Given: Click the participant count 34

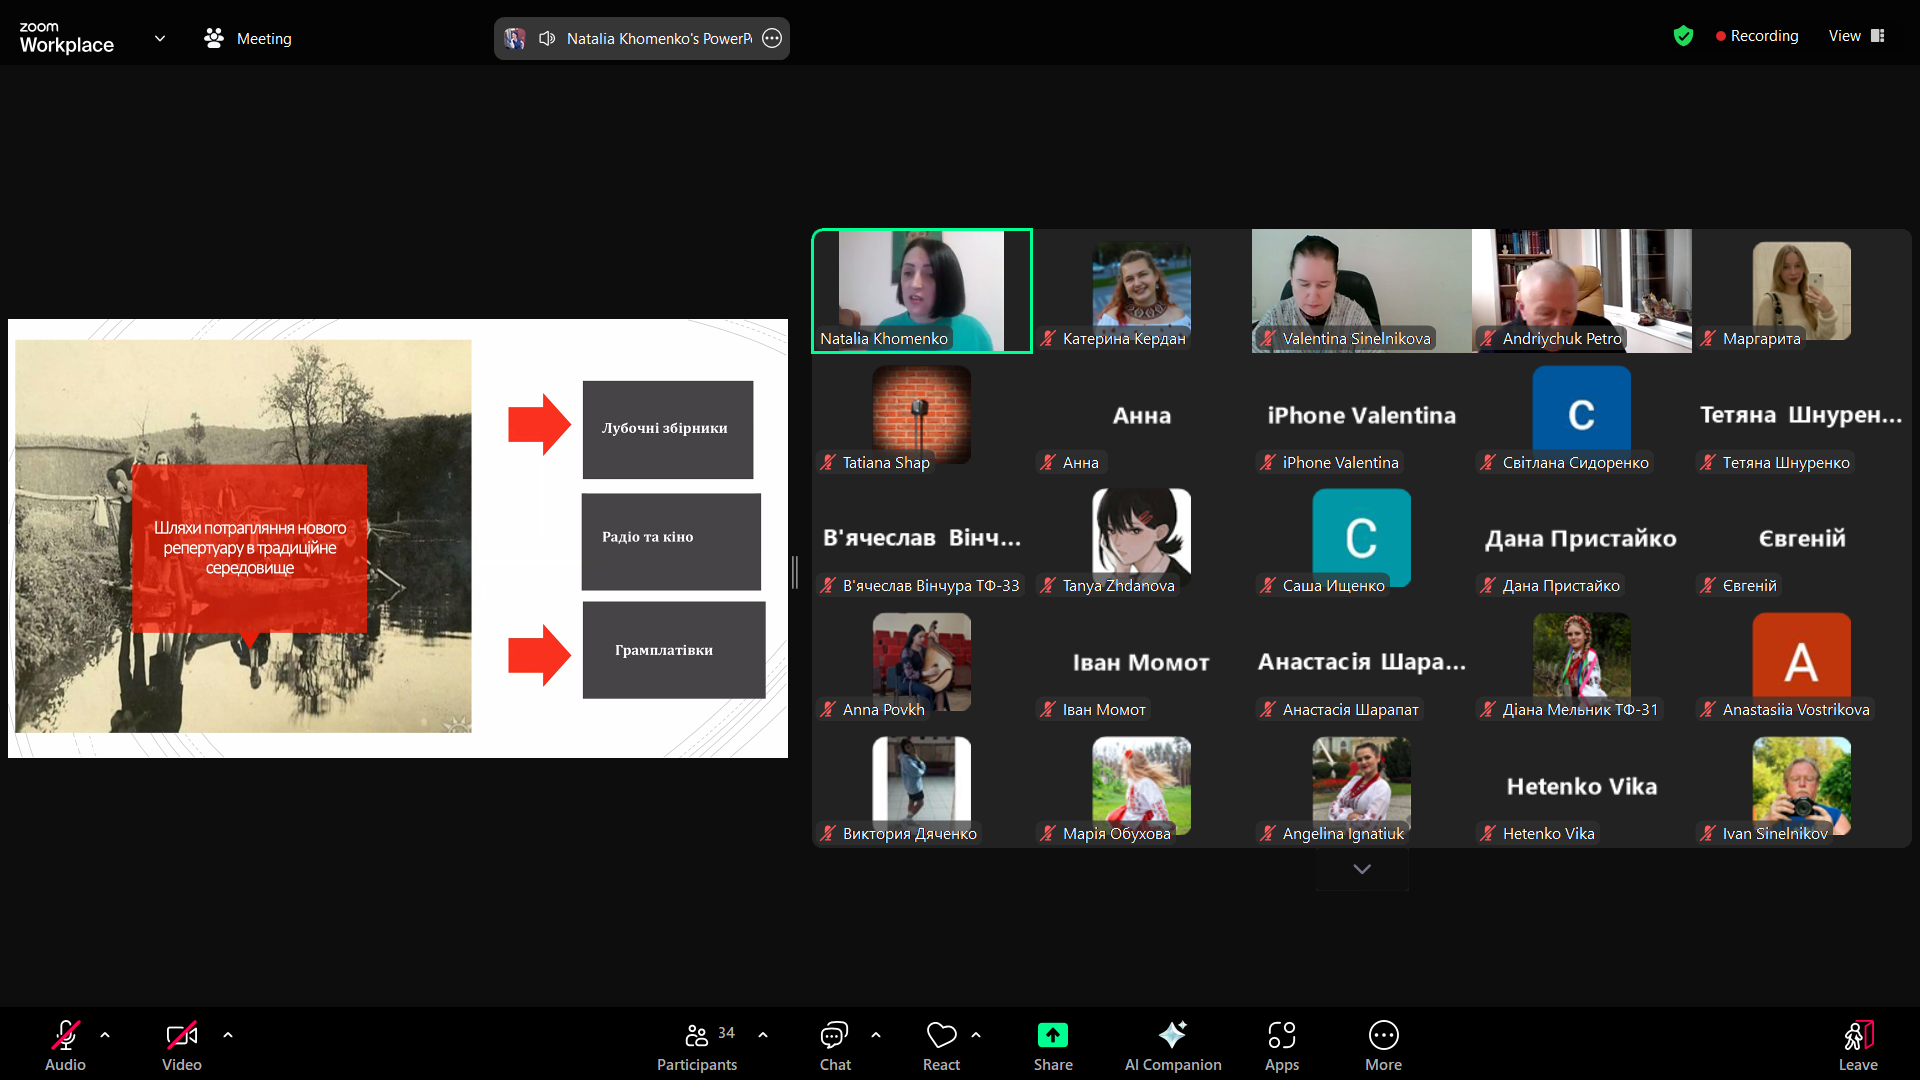Looking at the screenshot, I should (726, 1032).
